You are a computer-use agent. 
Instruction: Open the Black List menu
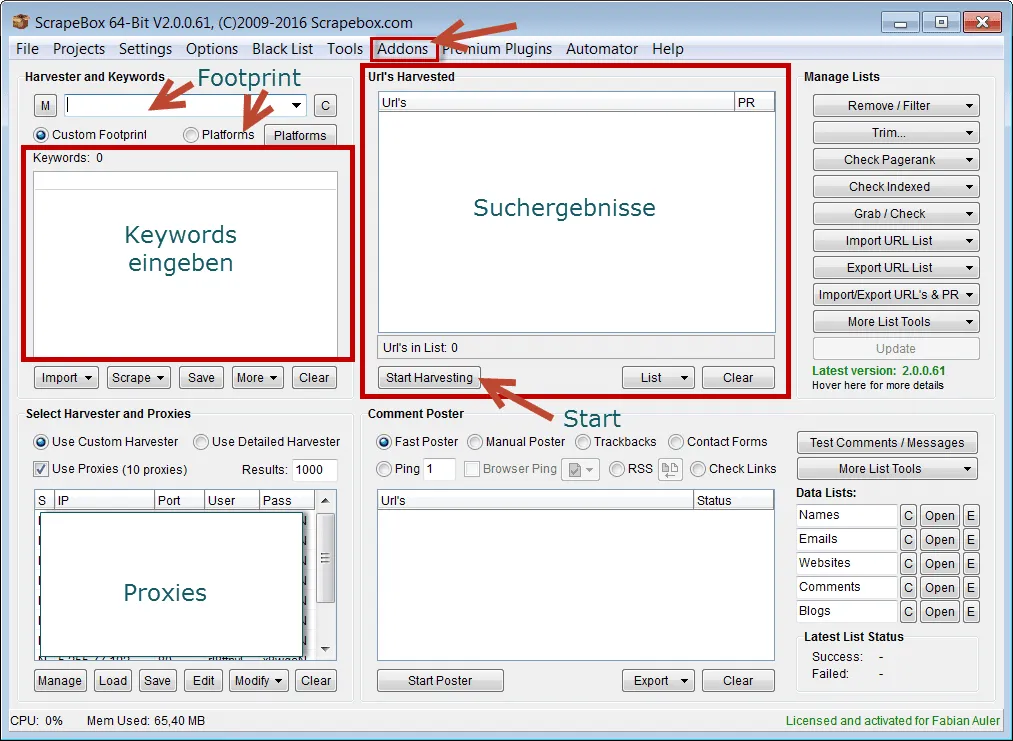point(282,49)
